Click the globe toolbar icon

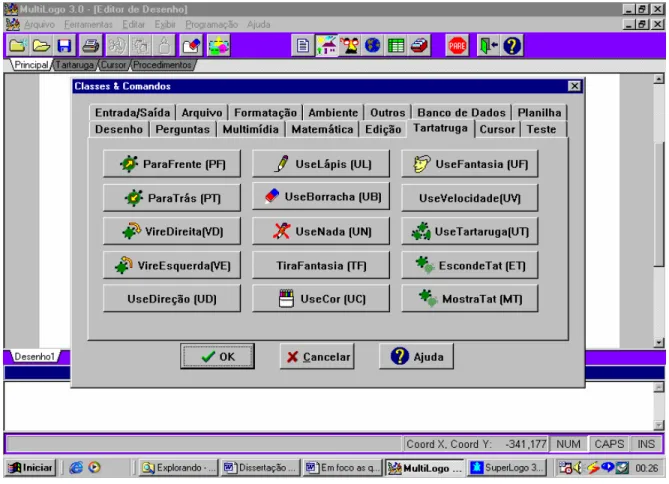[x=372, y=45]
